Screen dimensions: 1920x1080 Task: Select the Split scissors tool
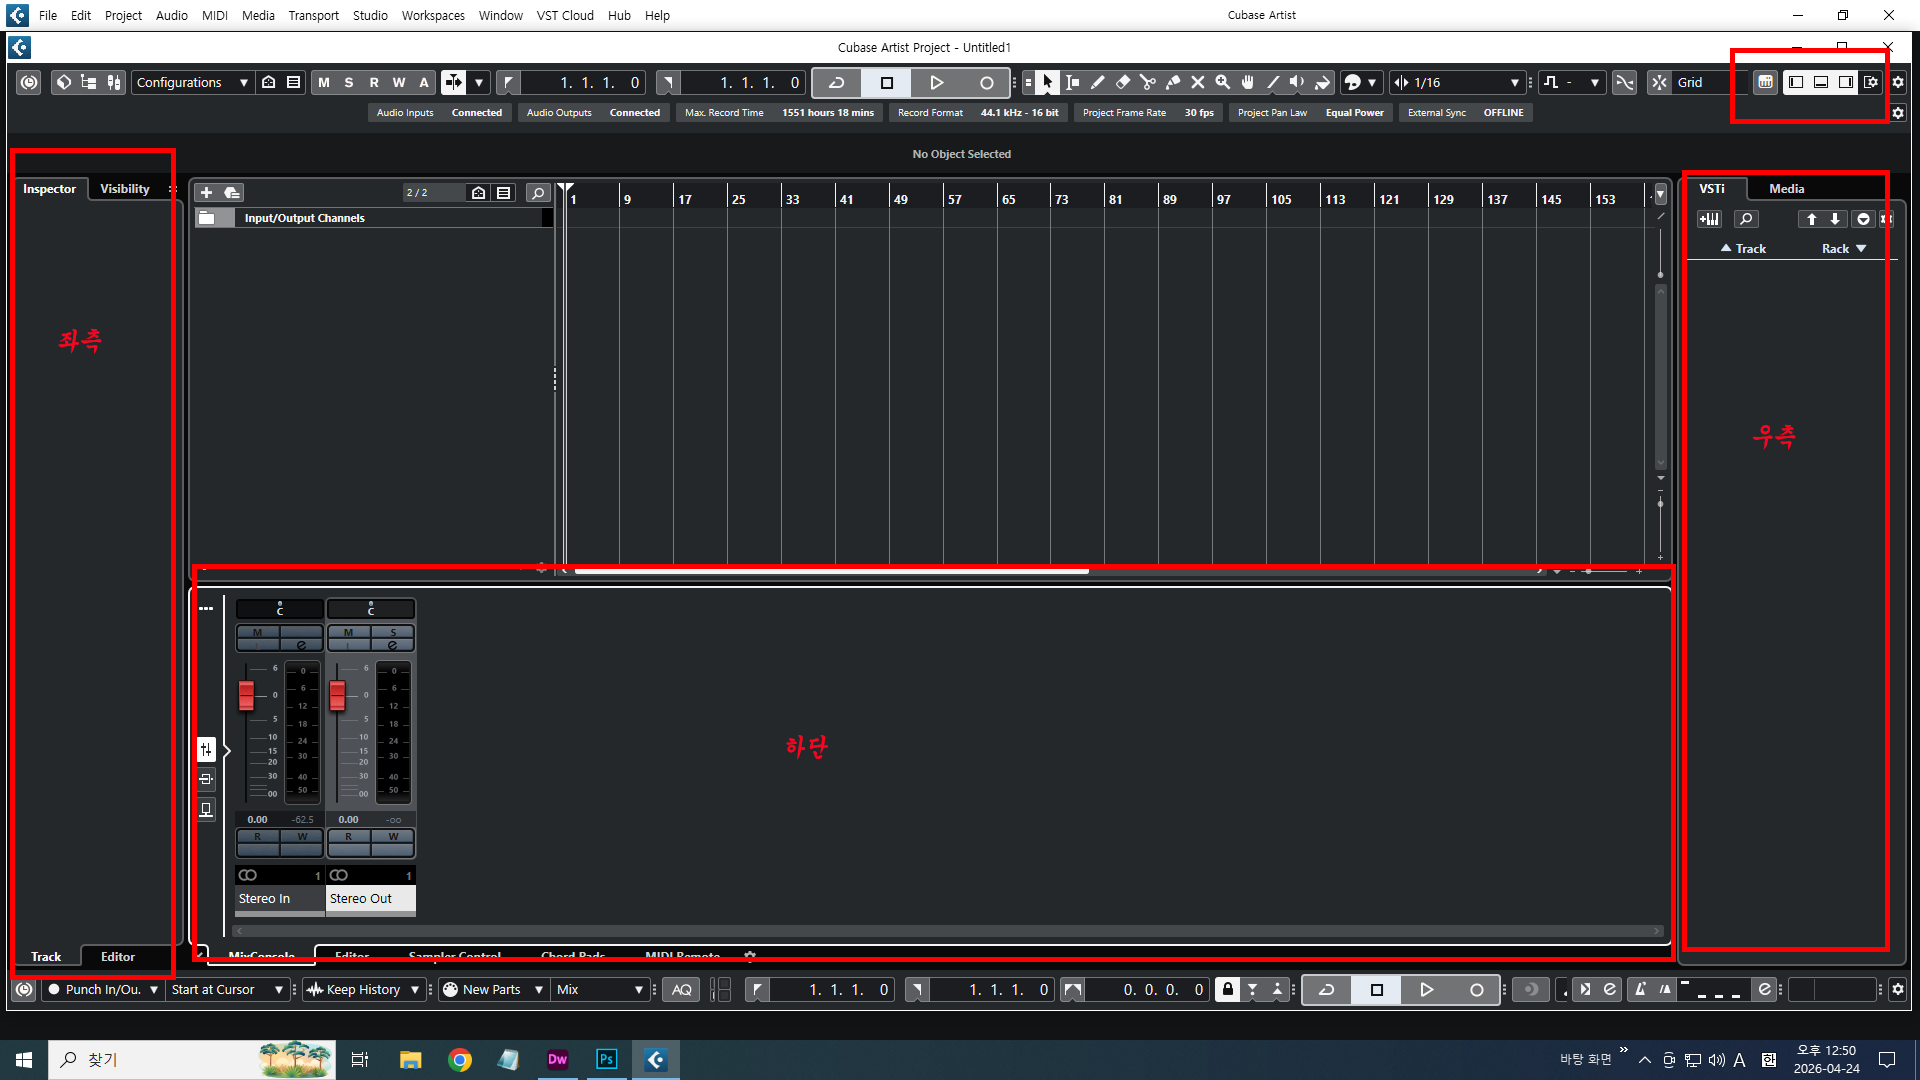point(1147,83)
